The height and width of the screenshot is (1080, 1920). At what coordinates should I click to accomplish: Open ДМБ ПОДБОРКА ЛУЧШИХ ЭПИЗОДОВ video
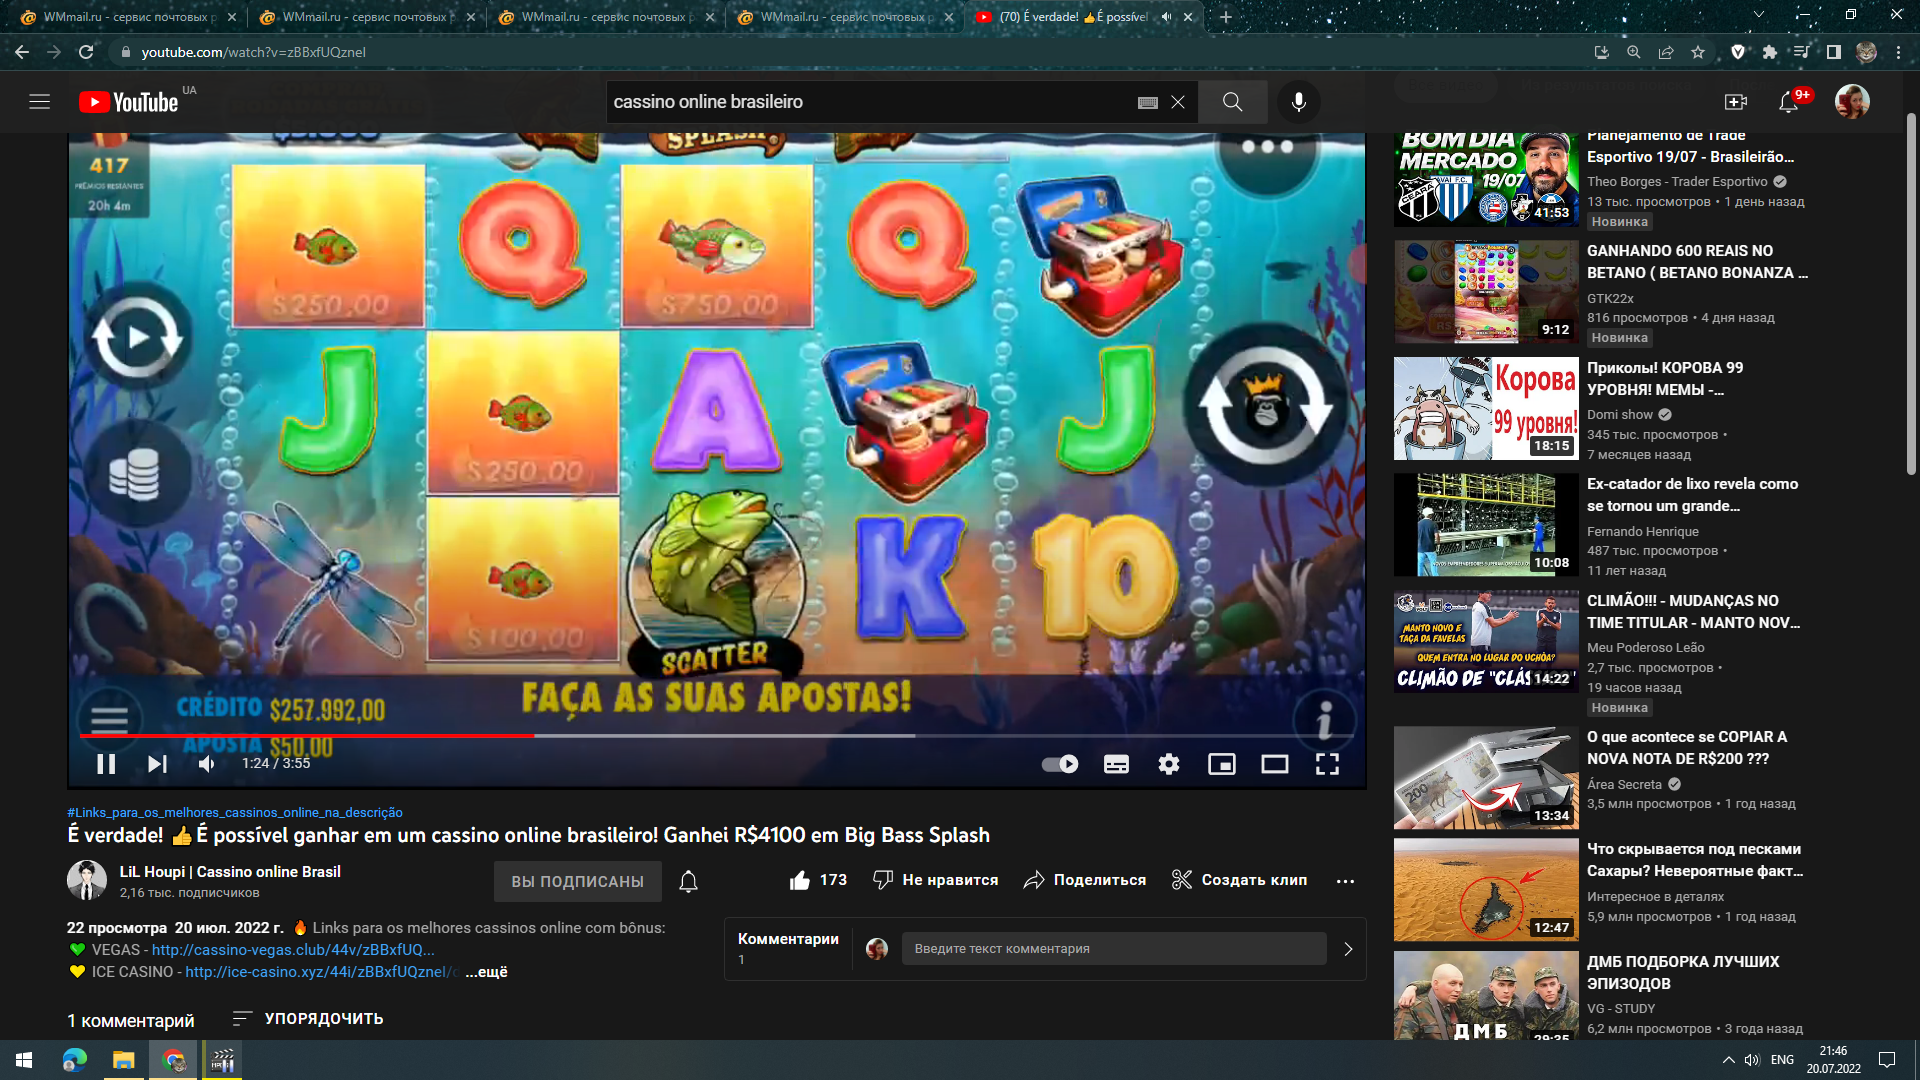pyautogui.click(x=1683, y=973)
